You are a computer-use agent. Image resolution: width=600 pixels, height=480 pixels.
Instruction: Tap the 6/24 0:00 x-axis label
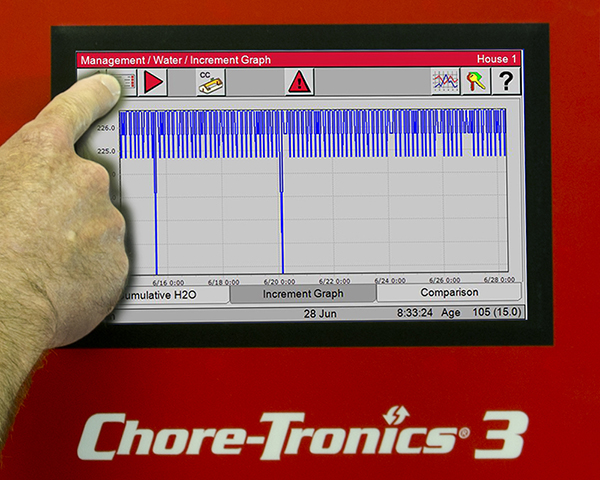coord(390,281)
